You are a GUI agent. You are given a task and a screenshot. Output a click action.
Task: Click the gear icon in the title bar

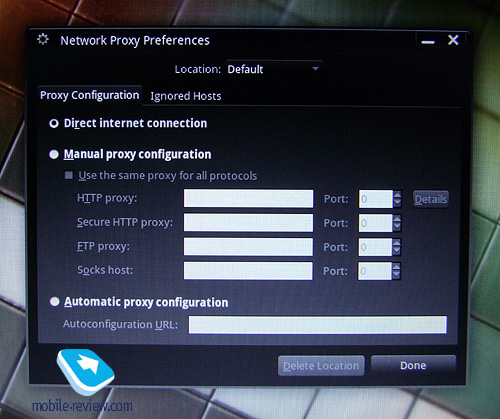[43, 39]
